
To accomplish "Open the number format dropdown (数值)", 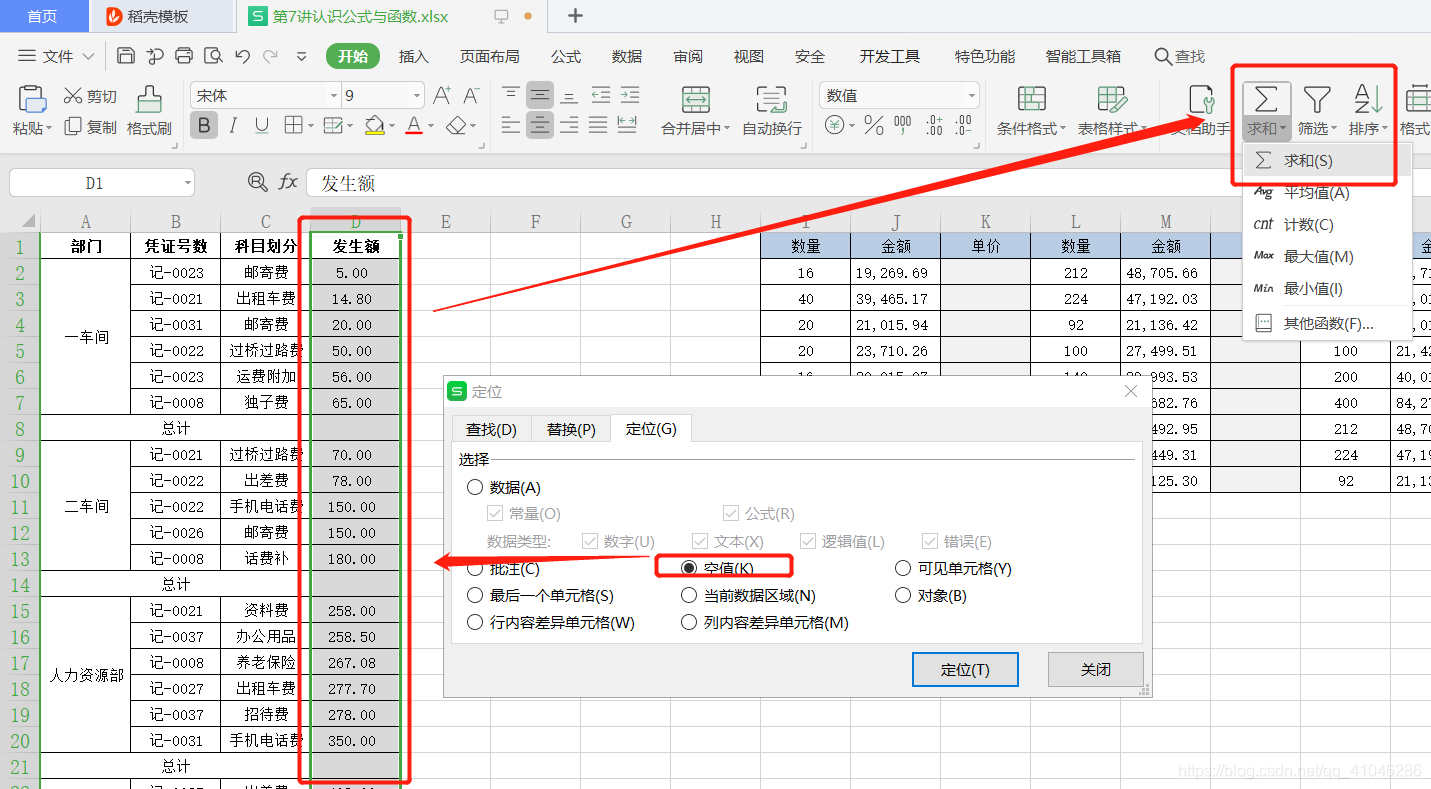I will click(x=971, y=96).
